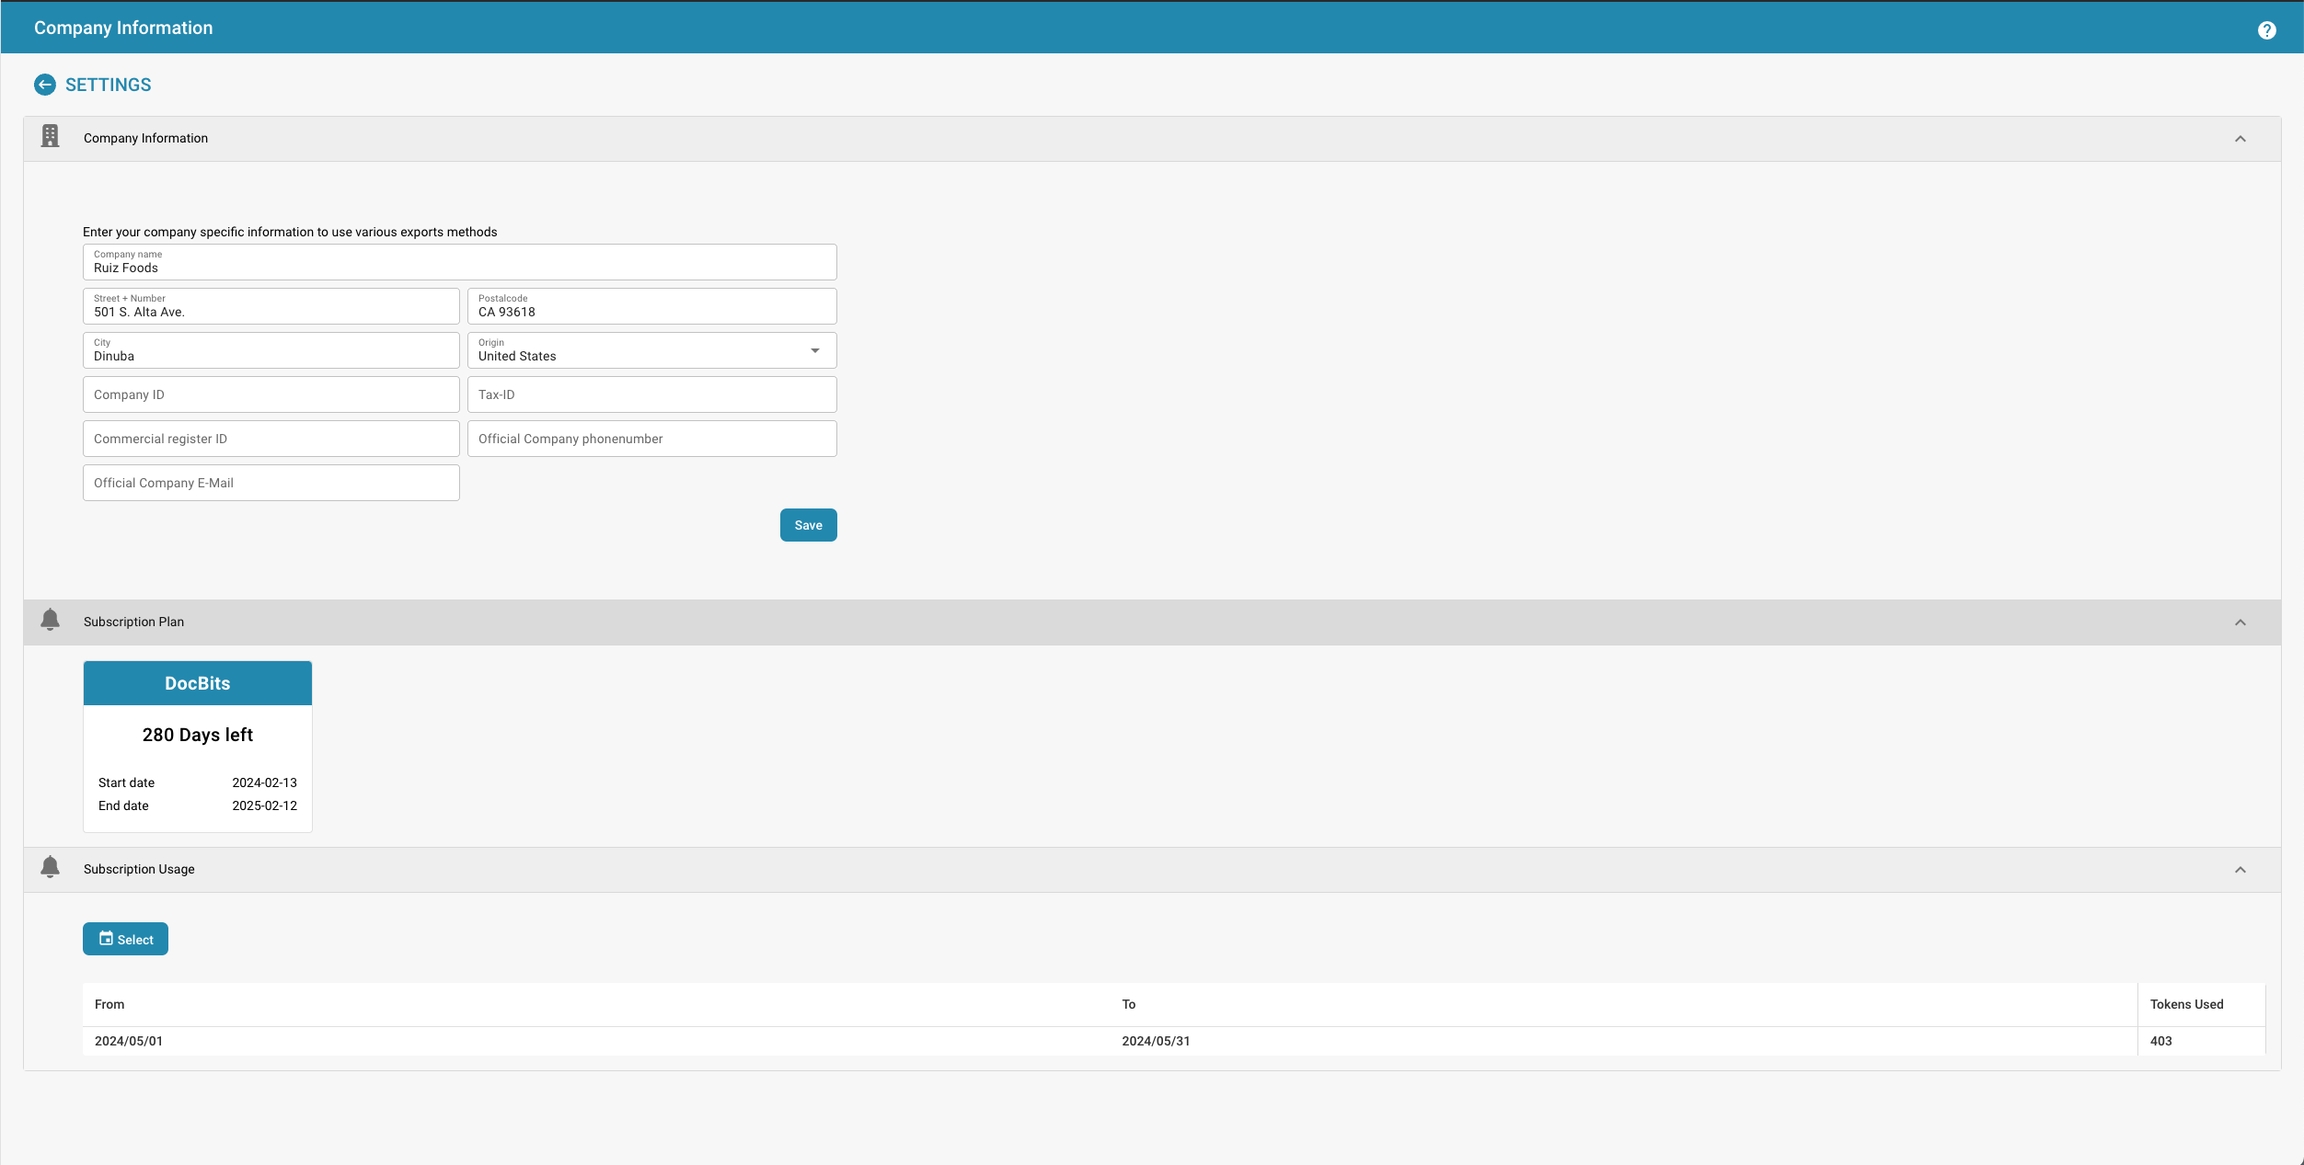Collapse the Subscription Usage section chevron

tap(2240, 869)
